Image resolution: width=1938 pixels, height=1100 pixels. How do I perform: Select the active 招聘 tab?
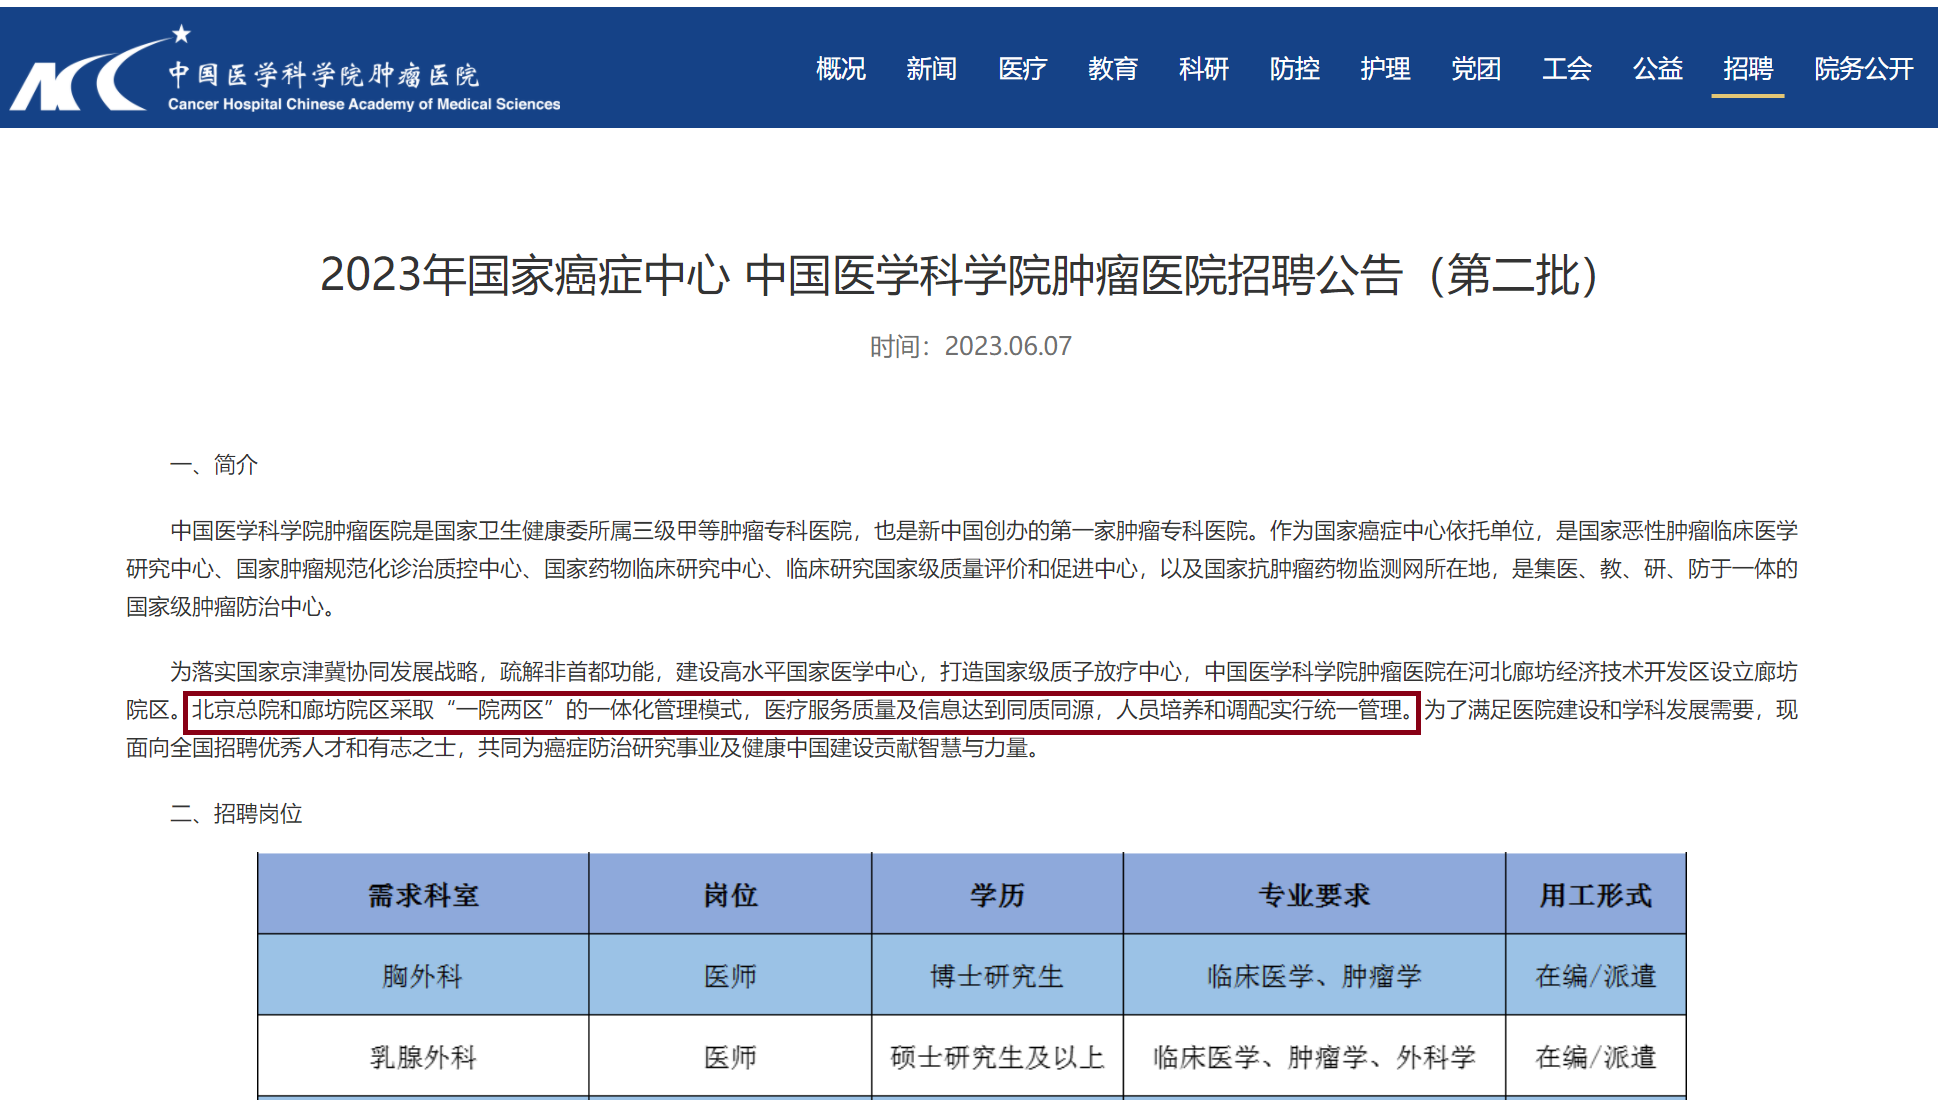[1747, 69]
